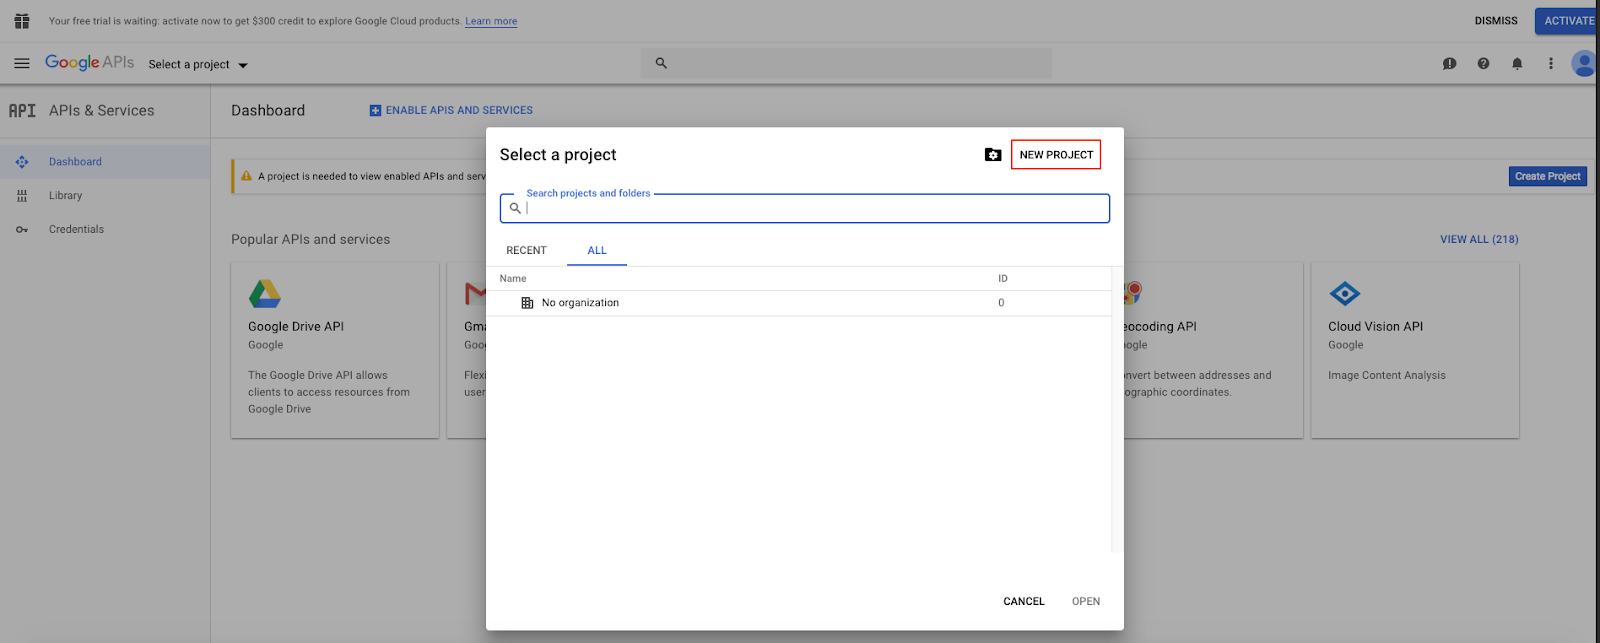Click the Dashboard page heading

coord(268,111)
